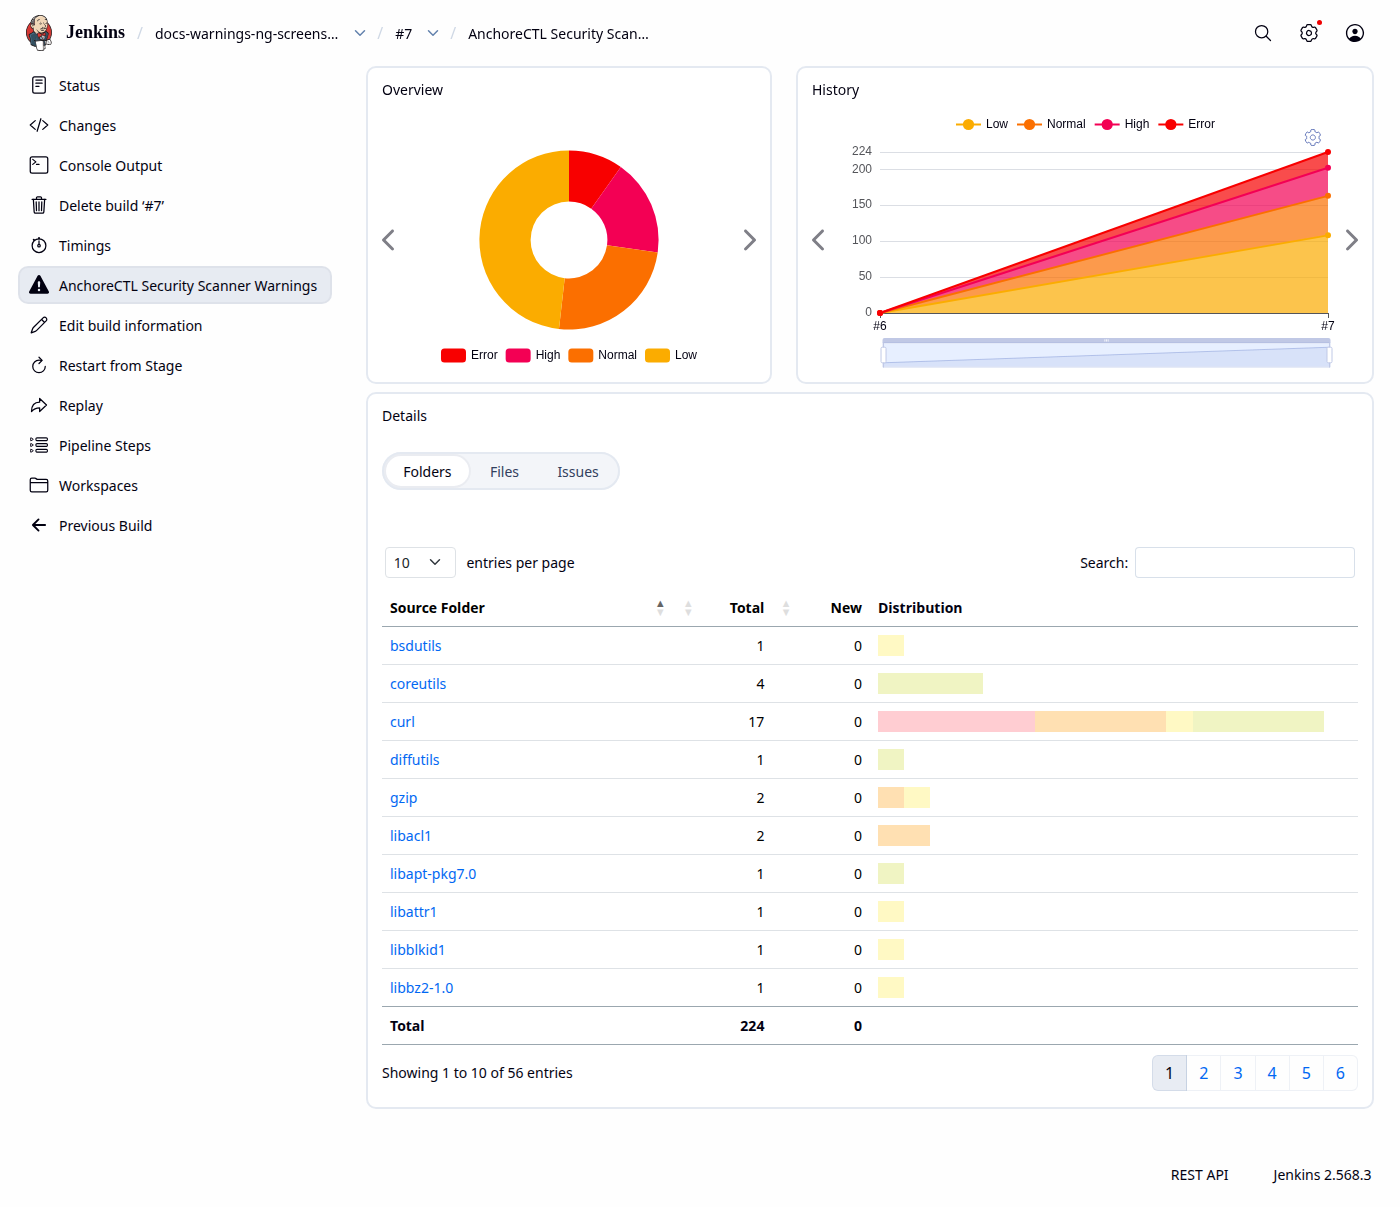Open the libapt-pkg7.0 folder link
The width and height of the screenshot is (1400, 1207).
pyautogui.click(x=433, y=873)
